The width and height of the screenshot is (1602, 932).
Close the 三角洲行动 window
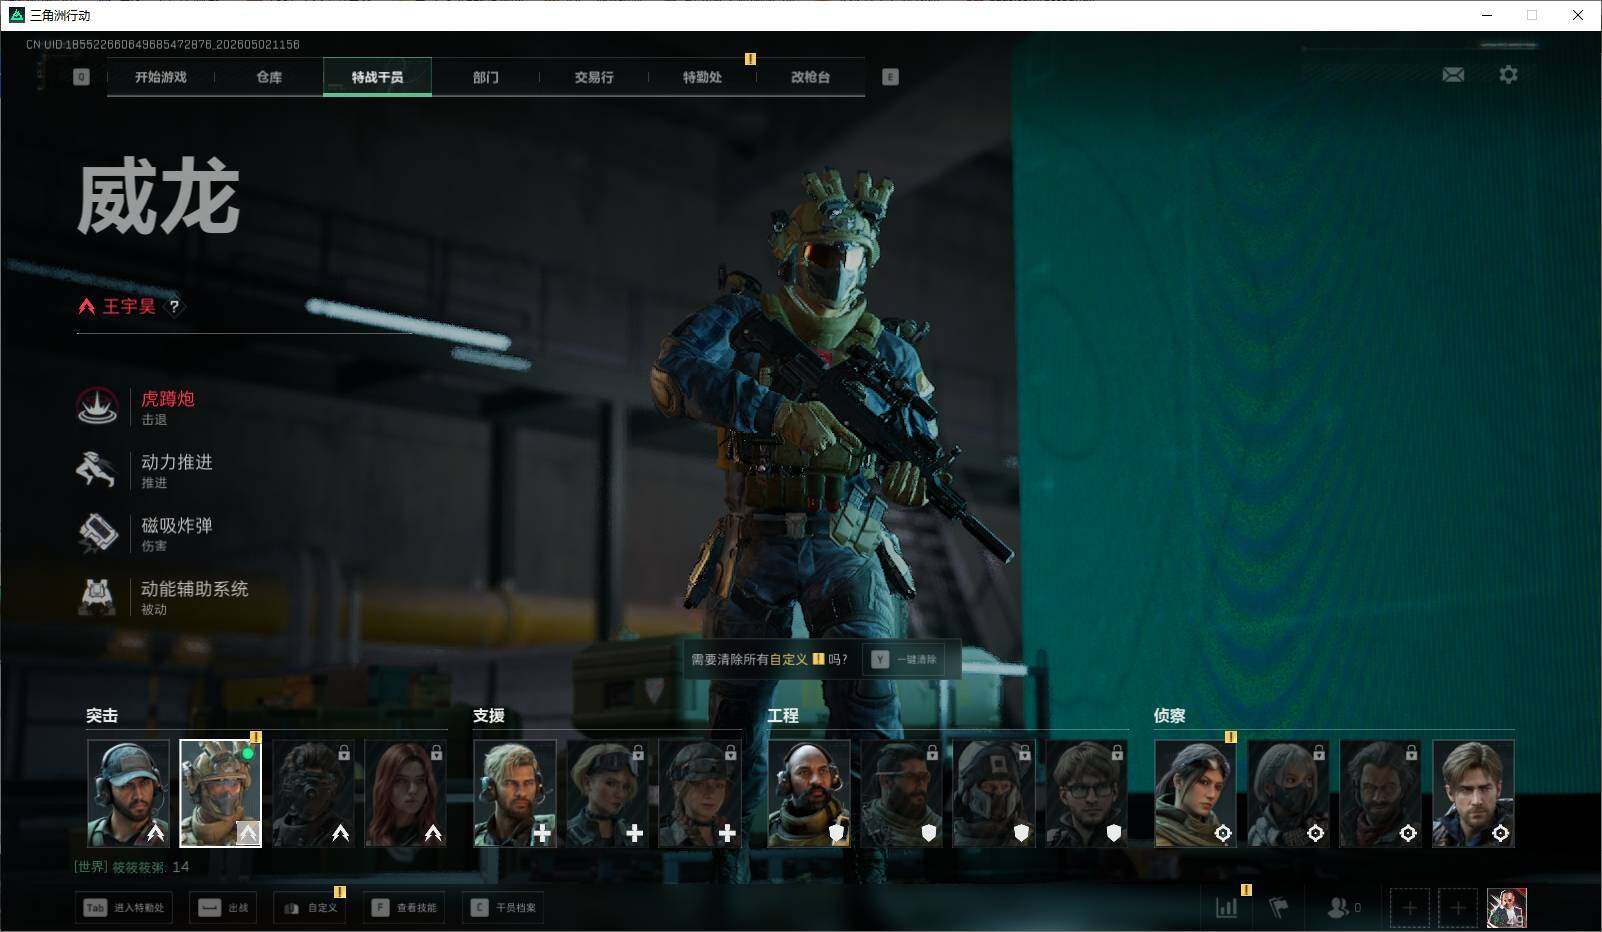1578,15
